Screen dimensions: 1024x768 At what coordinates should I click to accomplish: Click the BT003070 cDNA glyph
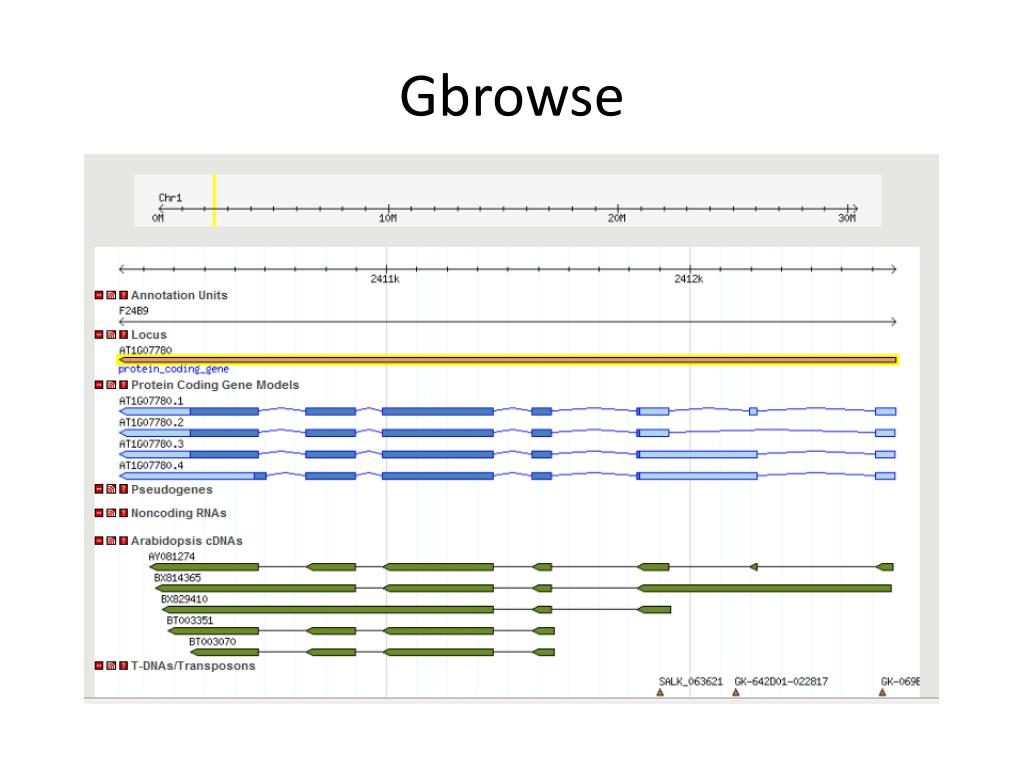point(372,652)
